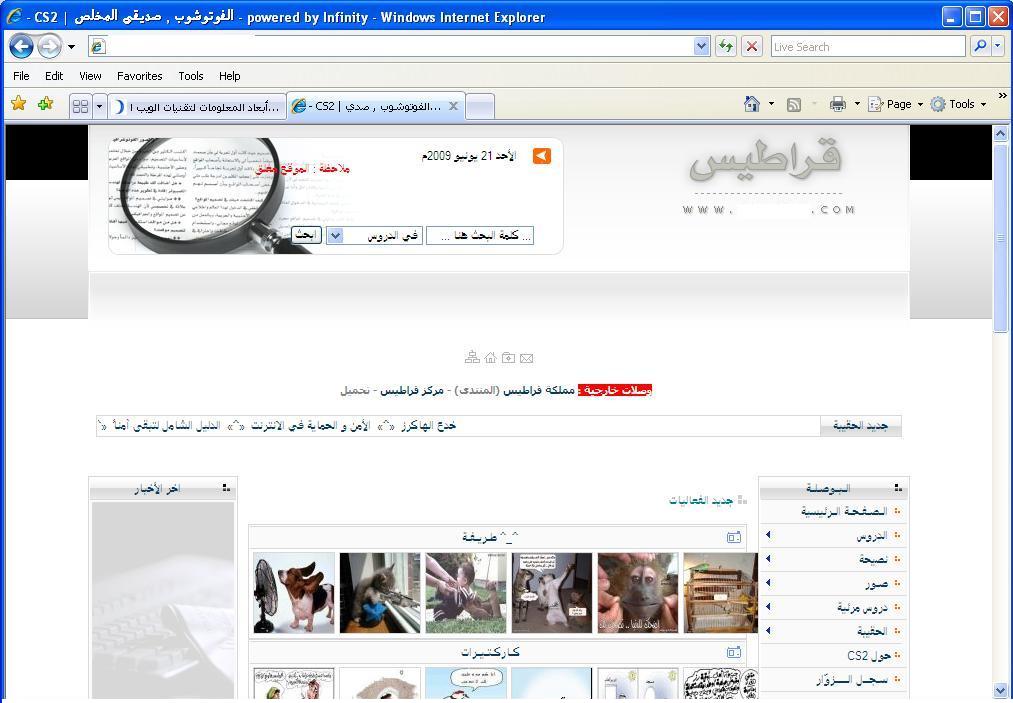Click the red Stop loading icon
Viewport: 1013px width, 703px height.
tap(752, 46)
